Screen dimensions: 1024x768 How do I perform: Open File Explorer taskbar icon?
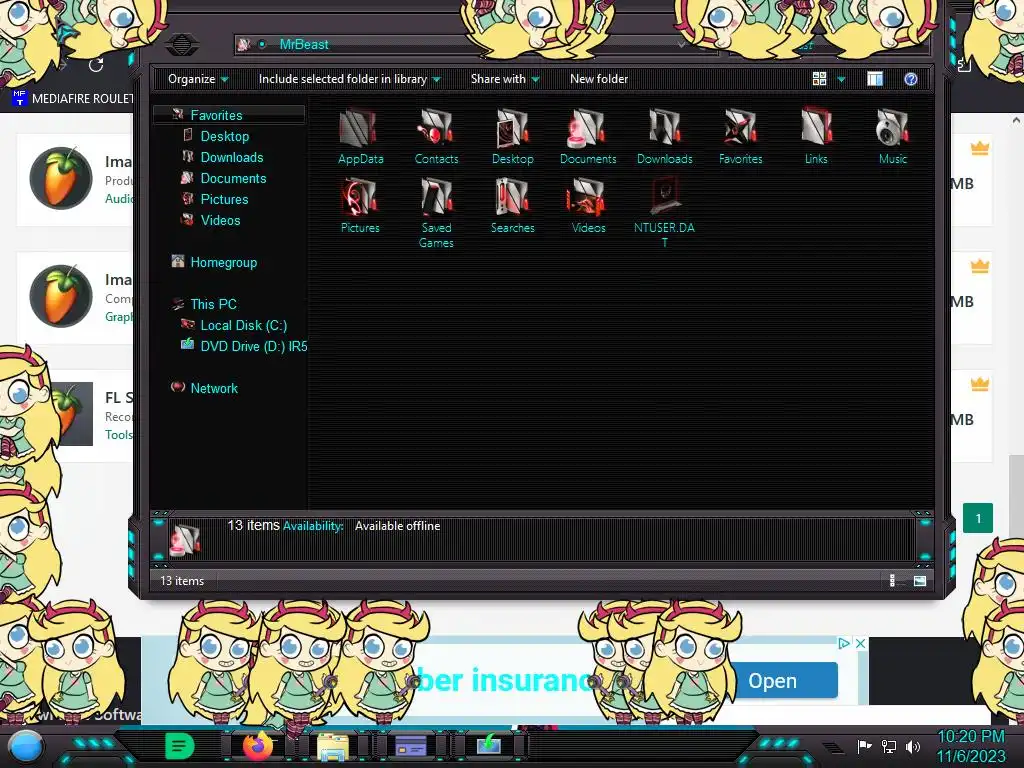(x=332, y=746)
